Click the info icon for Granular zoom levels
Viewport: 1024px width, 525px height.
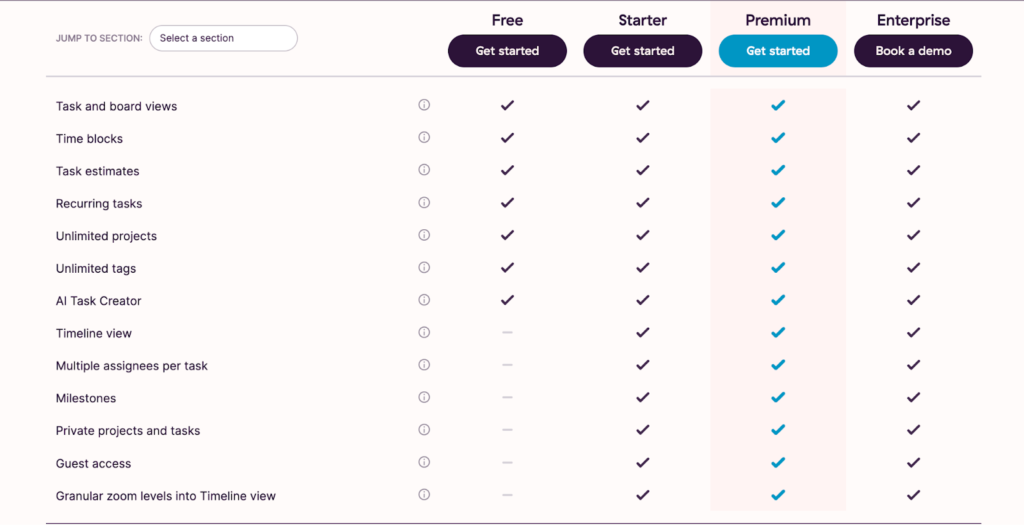[424, 494]
